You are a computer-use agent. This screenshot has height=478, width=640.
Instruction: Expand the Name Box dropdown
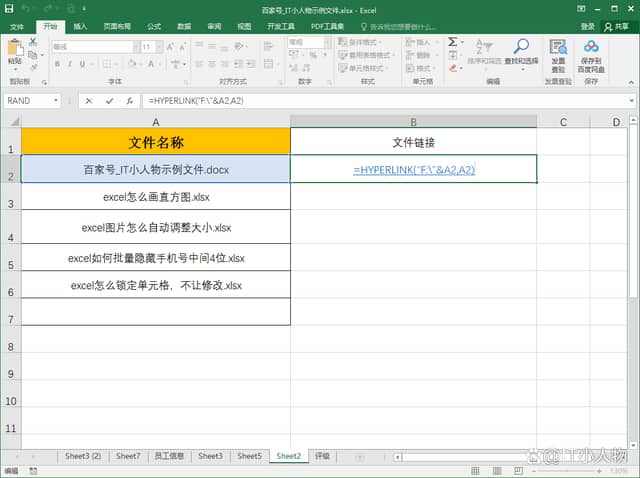pos(55,101)
